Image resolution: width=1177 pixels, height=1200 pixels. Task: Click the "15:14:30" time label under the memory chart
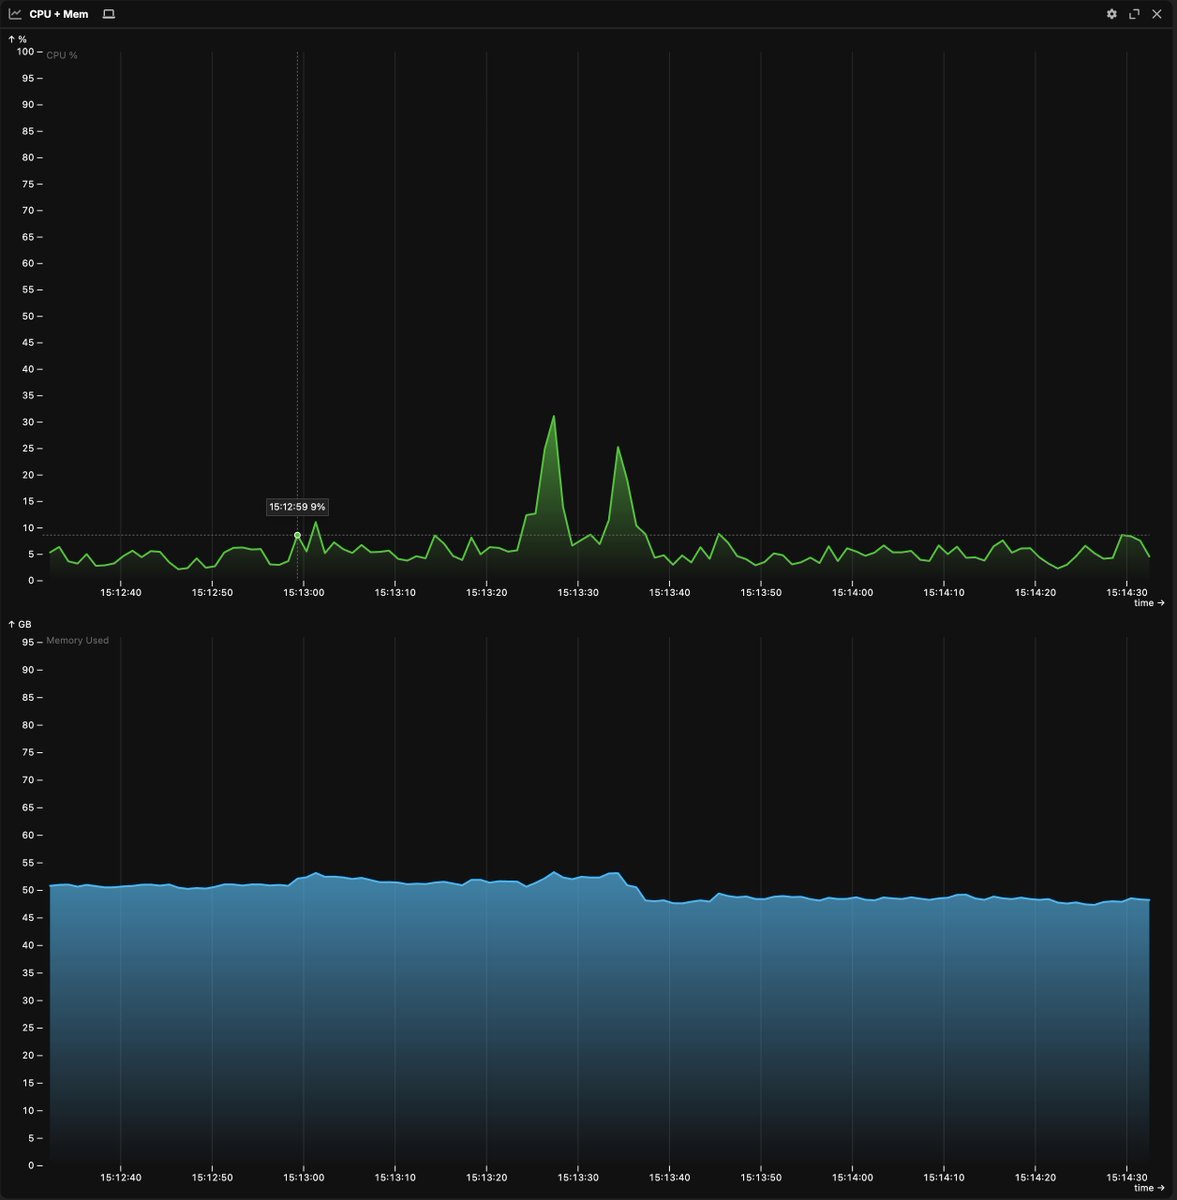click(1127, 1178)
